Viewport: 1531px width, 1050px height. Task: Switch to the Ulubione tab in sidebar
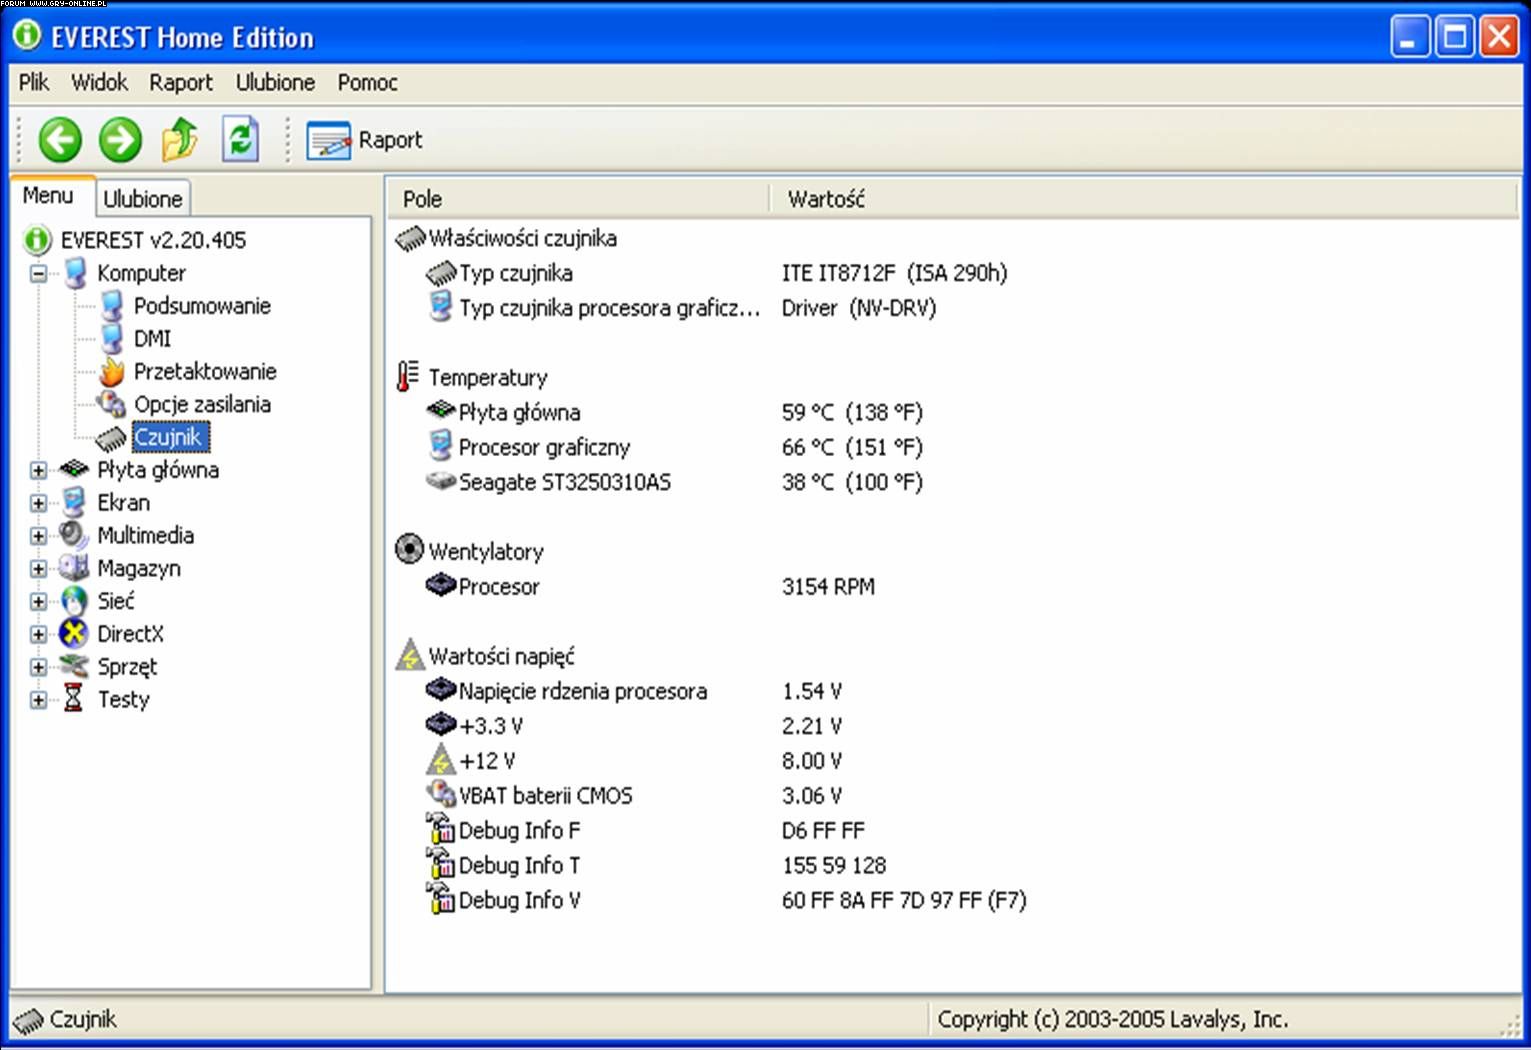pos(143,199)
